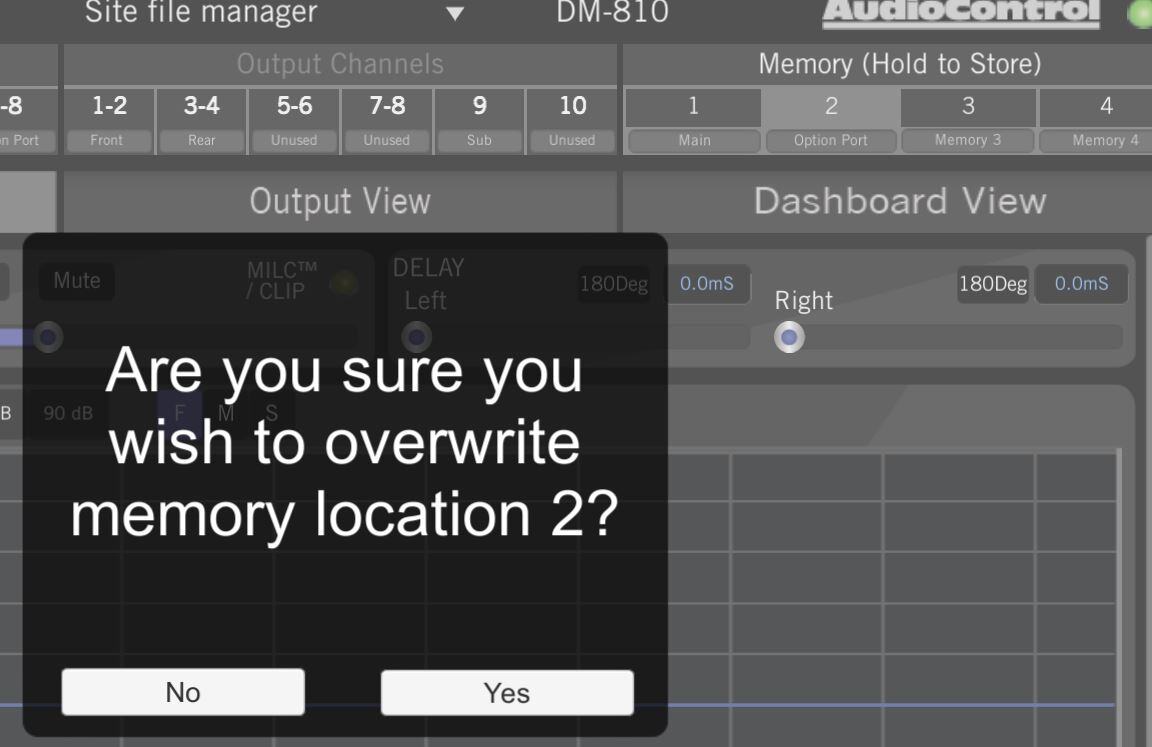Image resolution: width=1152 pixels, height=747 pixels.
Task: Edit the Option Port memory name field
Action: coord(831,140)
